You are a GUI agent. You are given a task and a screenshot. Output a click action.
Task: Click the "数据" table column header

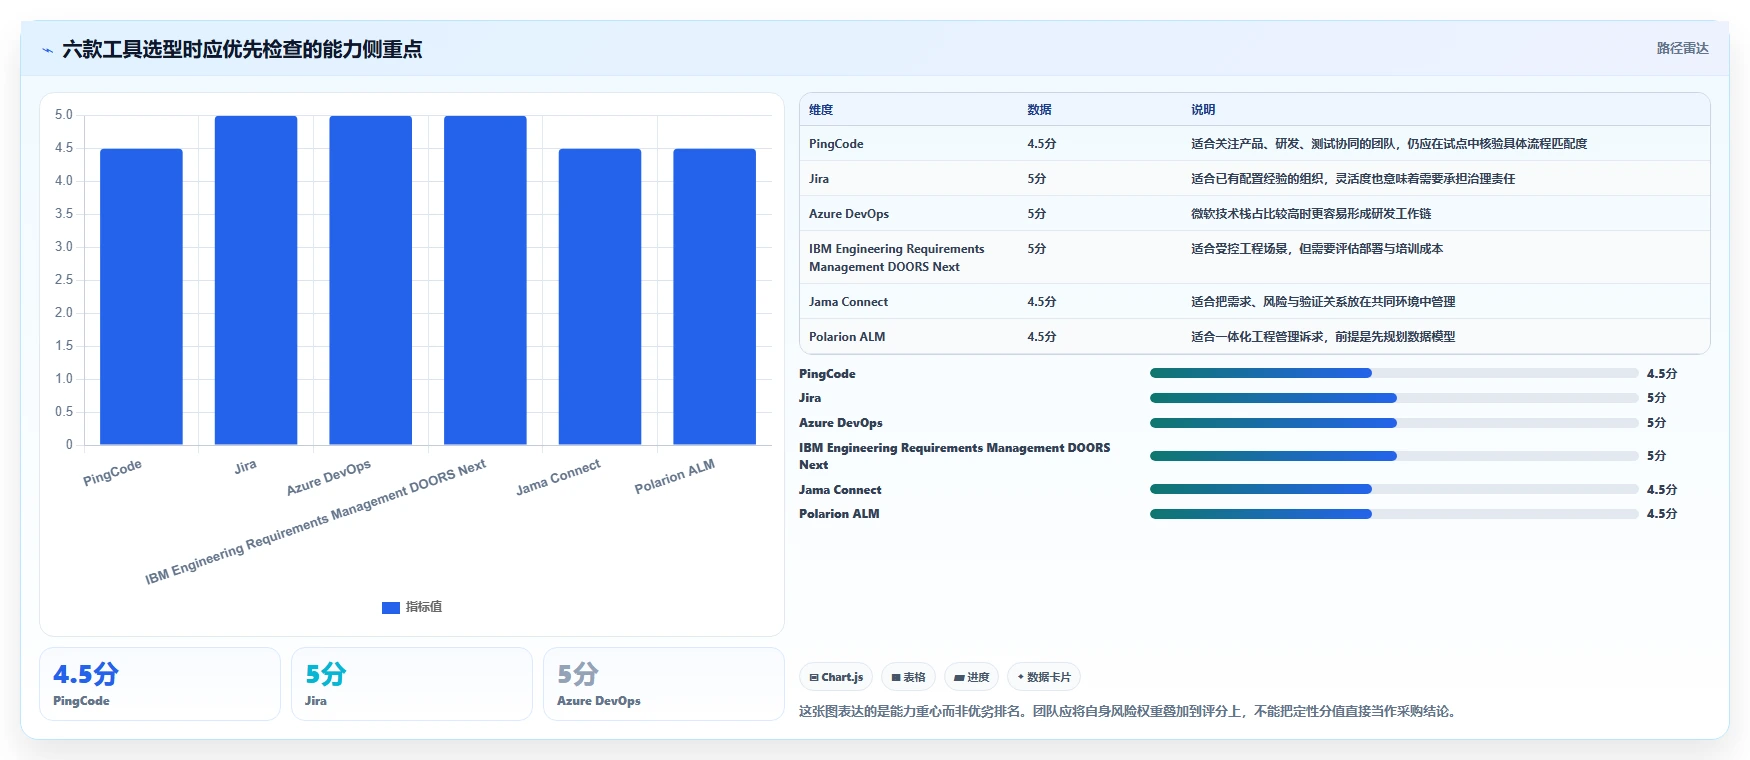[1039, 110]
